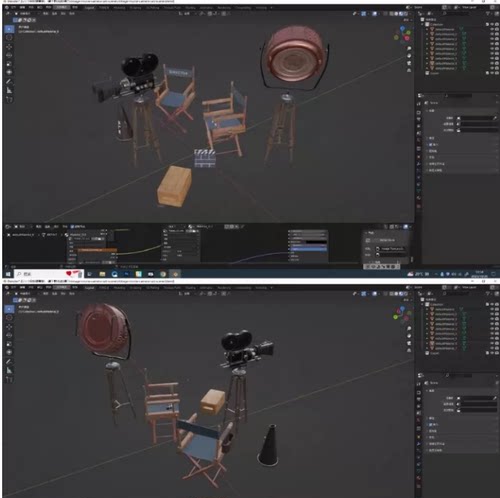500x498 pixels.
Task: Open shading options dropdown in top viewport header
Action: (410, 14)
